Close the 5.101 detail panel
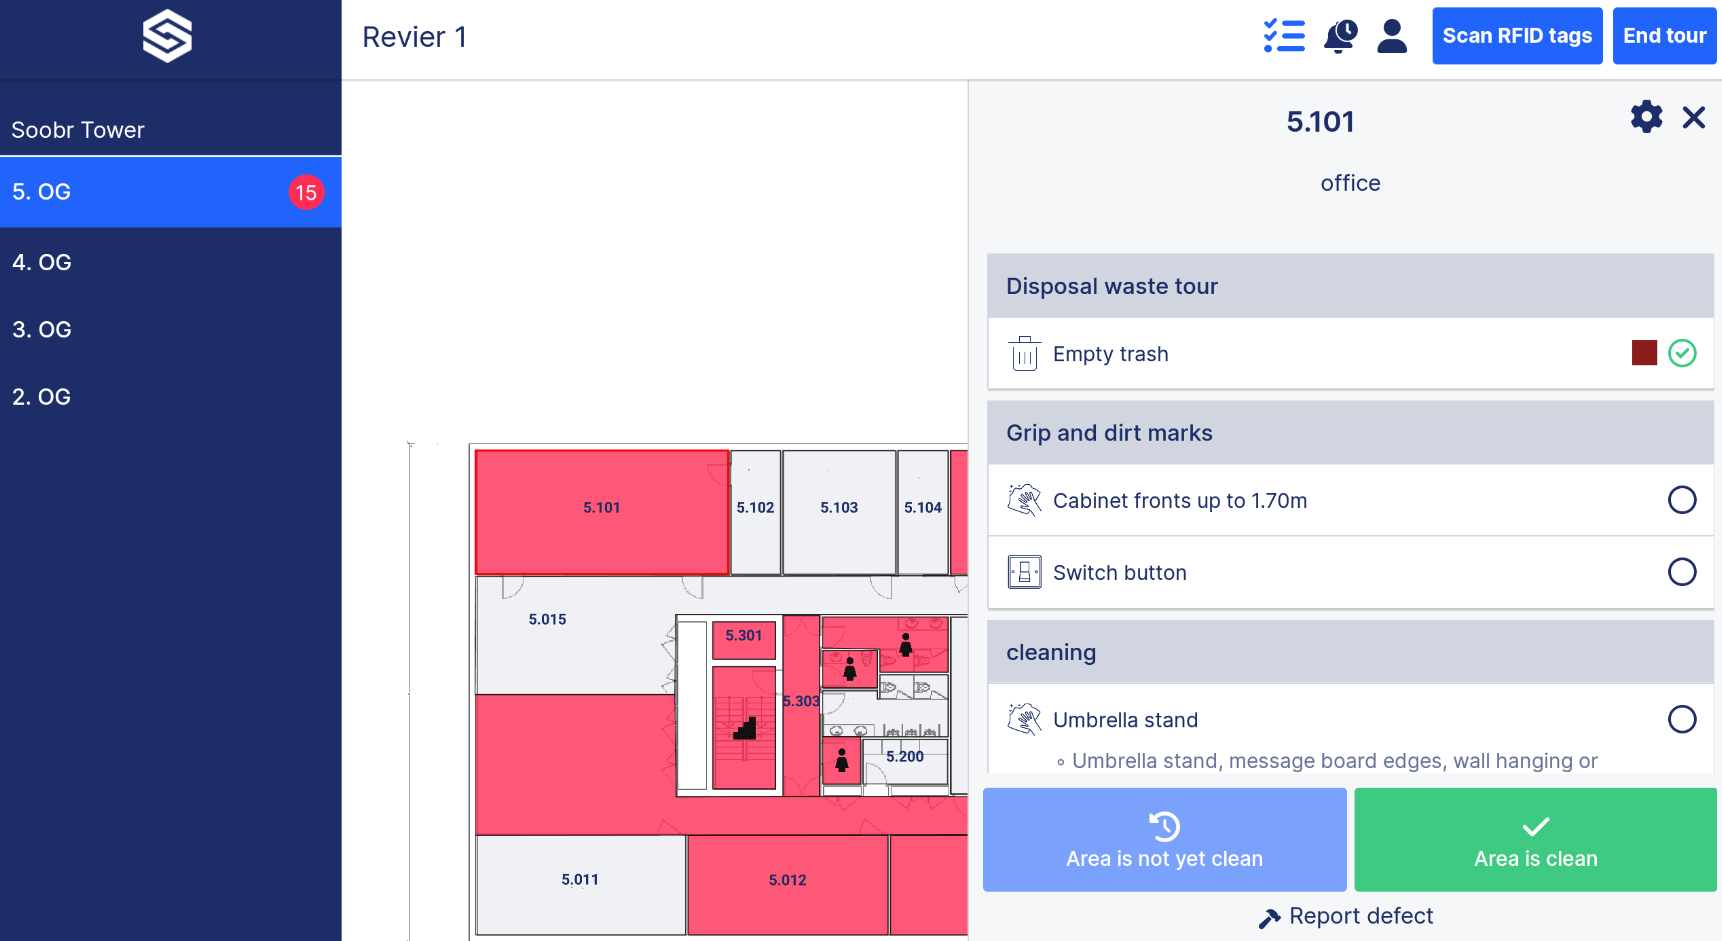This screenshot has height=941, width=1722. (x=1694, y=118)
